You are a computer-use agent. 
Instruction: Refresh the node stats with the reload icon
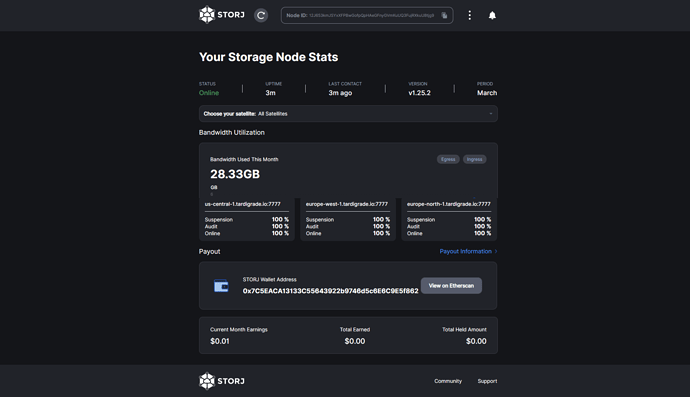click(x=261, y=15)
